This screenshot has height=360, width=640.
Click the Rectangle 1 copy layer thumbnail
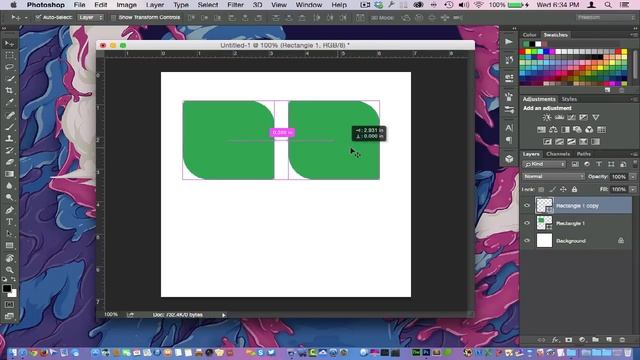pos(544,205)
